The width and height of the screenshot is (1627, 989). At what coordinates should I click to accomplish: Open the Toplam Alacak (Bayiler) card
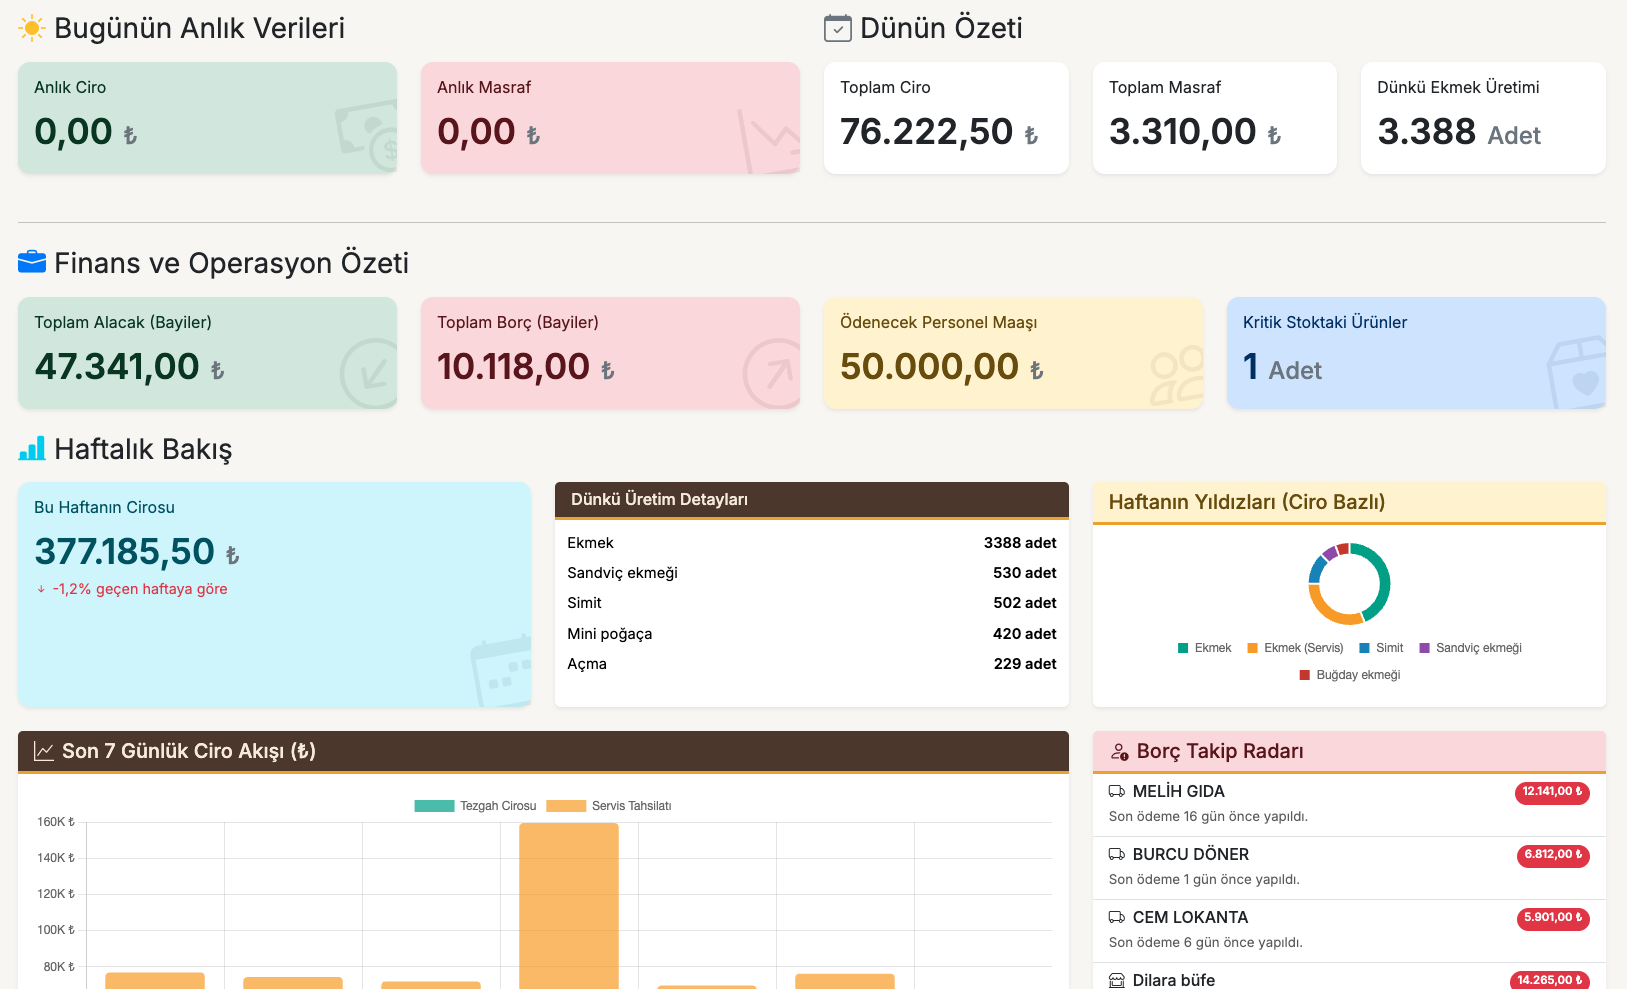(x=207, y=353)
